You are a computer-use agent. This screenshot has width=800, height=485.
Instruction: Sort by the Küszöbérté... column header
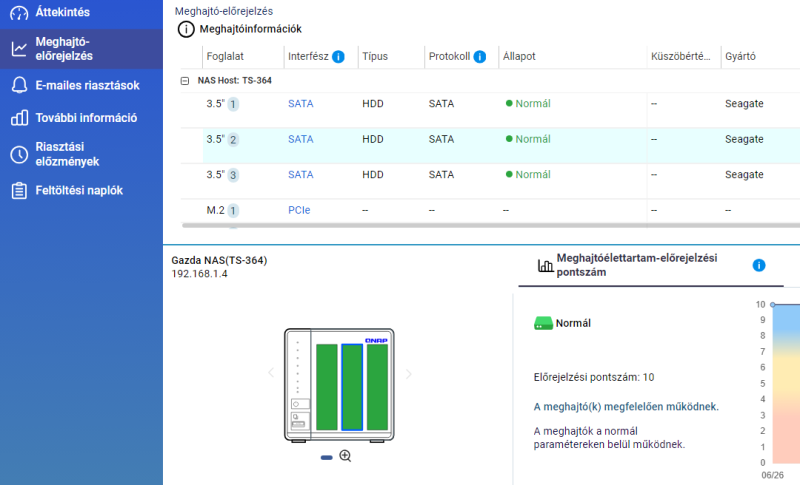pos(680,57)
